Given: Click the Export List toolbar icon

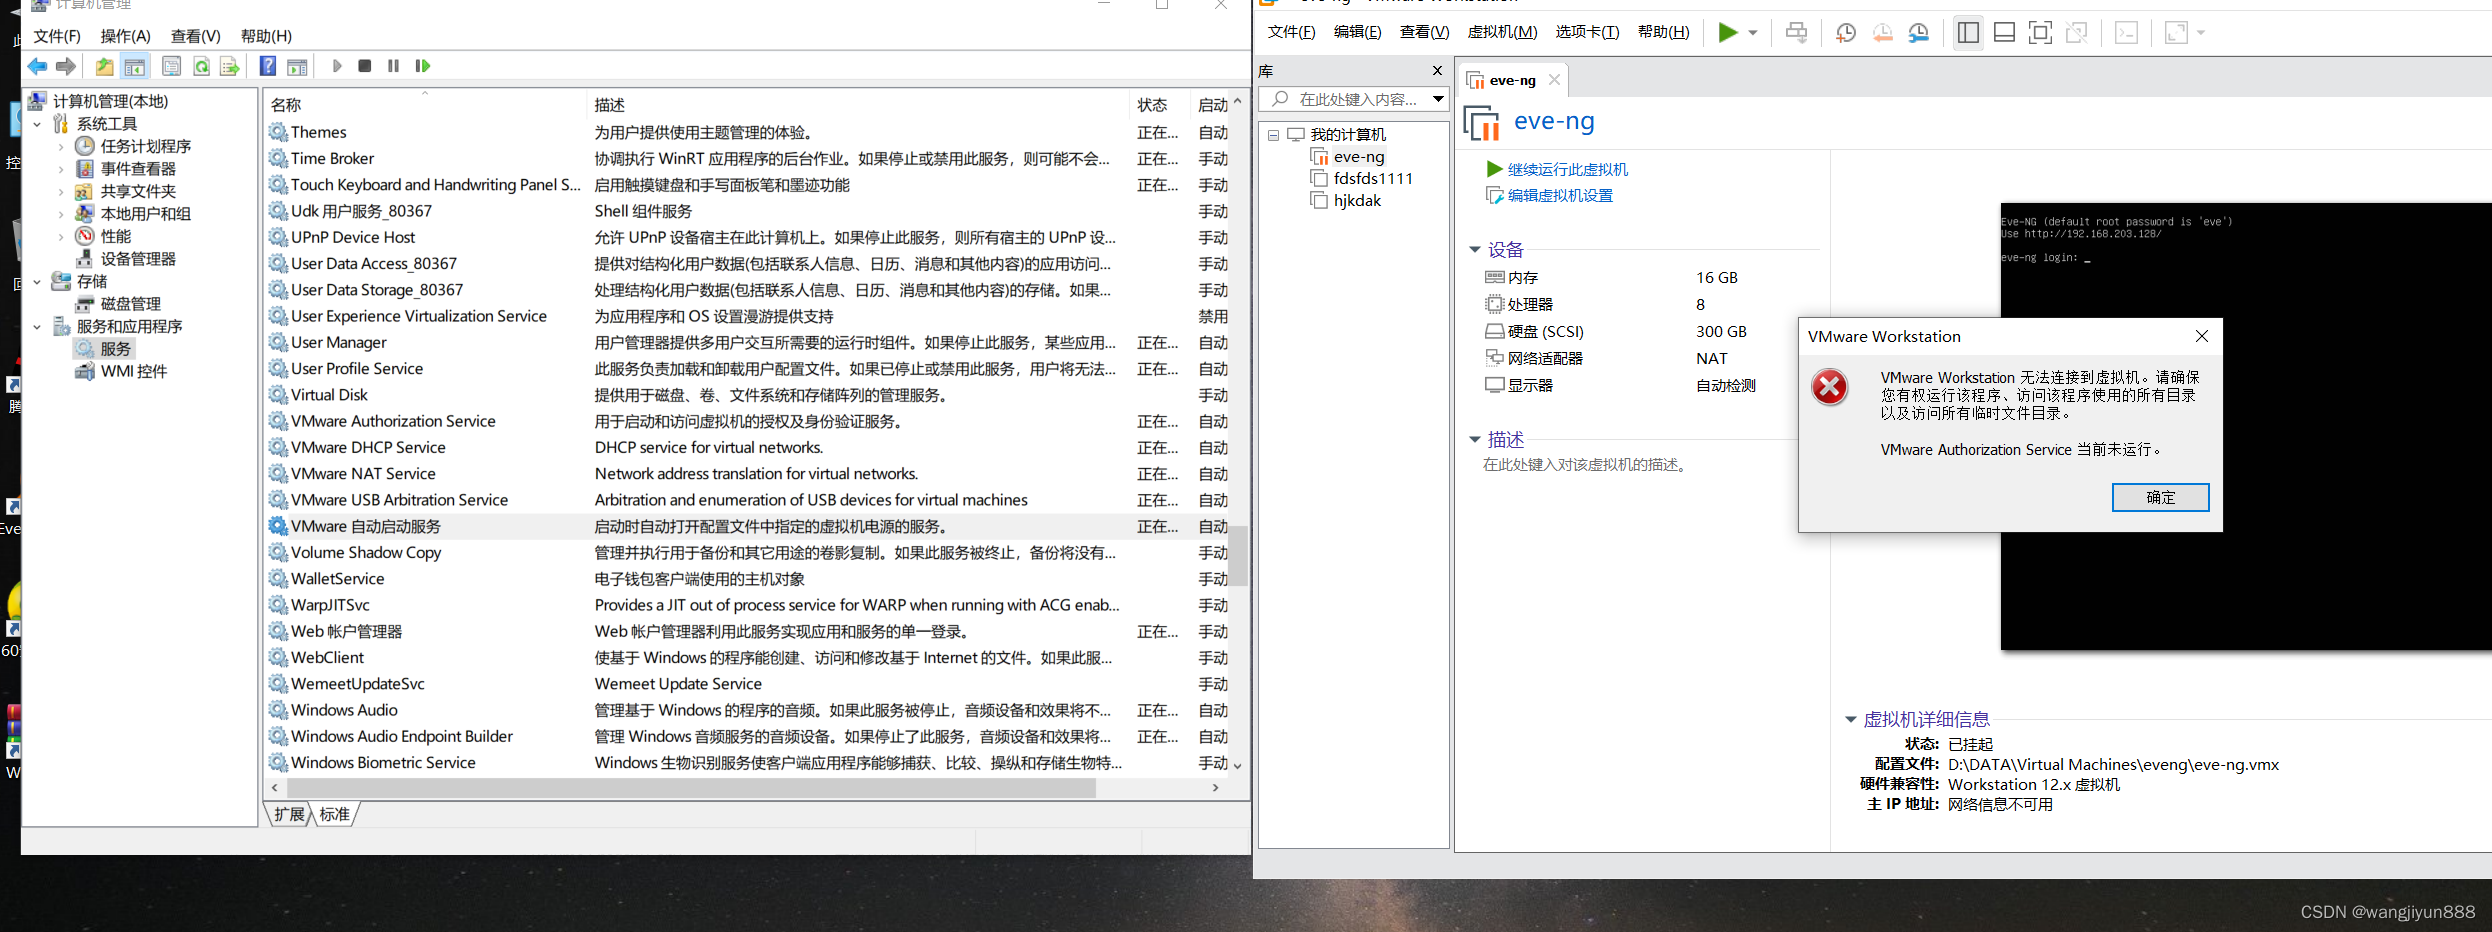Looking at the screenshot, I should pos(230,66).
